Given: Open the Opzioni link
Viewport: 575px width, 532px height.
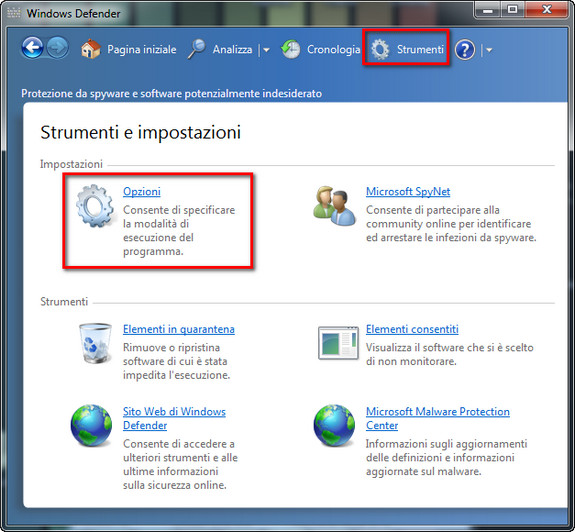Looking at the screenshot, I should click(142, 191).
